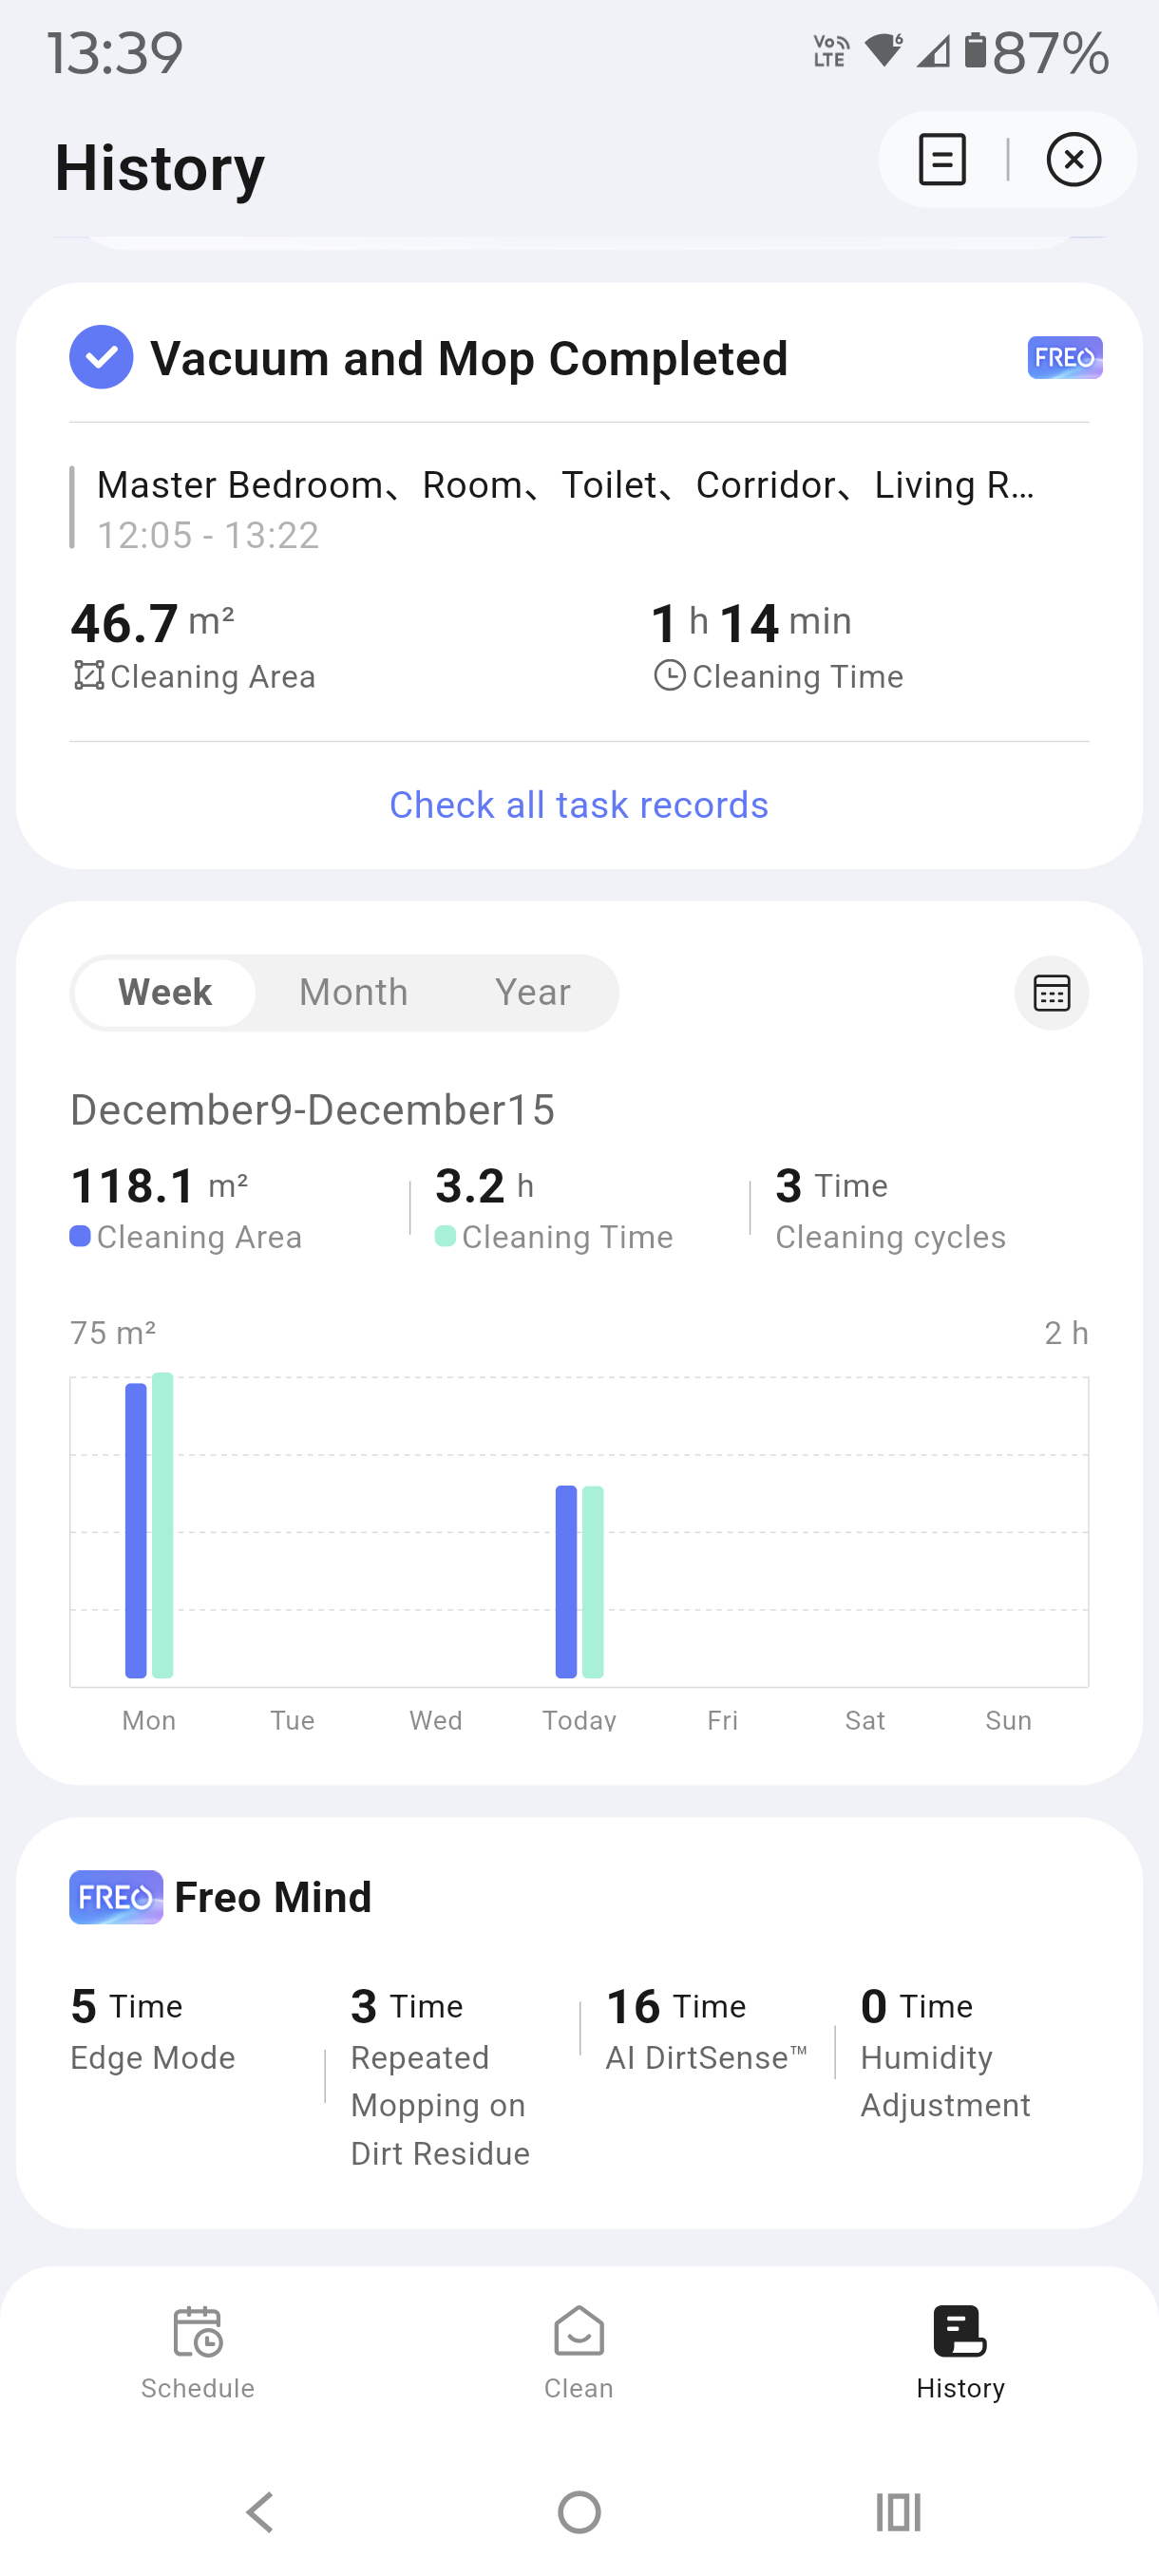Tap Today's green cleaning time bar
Screen dimensions: 1159x2576
(x=593, y=1581)
